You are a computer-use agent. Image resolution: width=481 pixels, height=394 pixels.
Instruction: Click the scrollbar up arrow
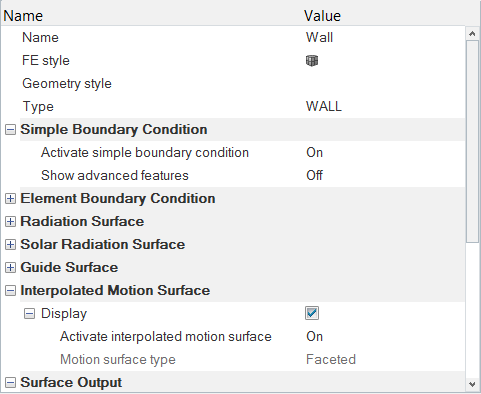point(472,34)
